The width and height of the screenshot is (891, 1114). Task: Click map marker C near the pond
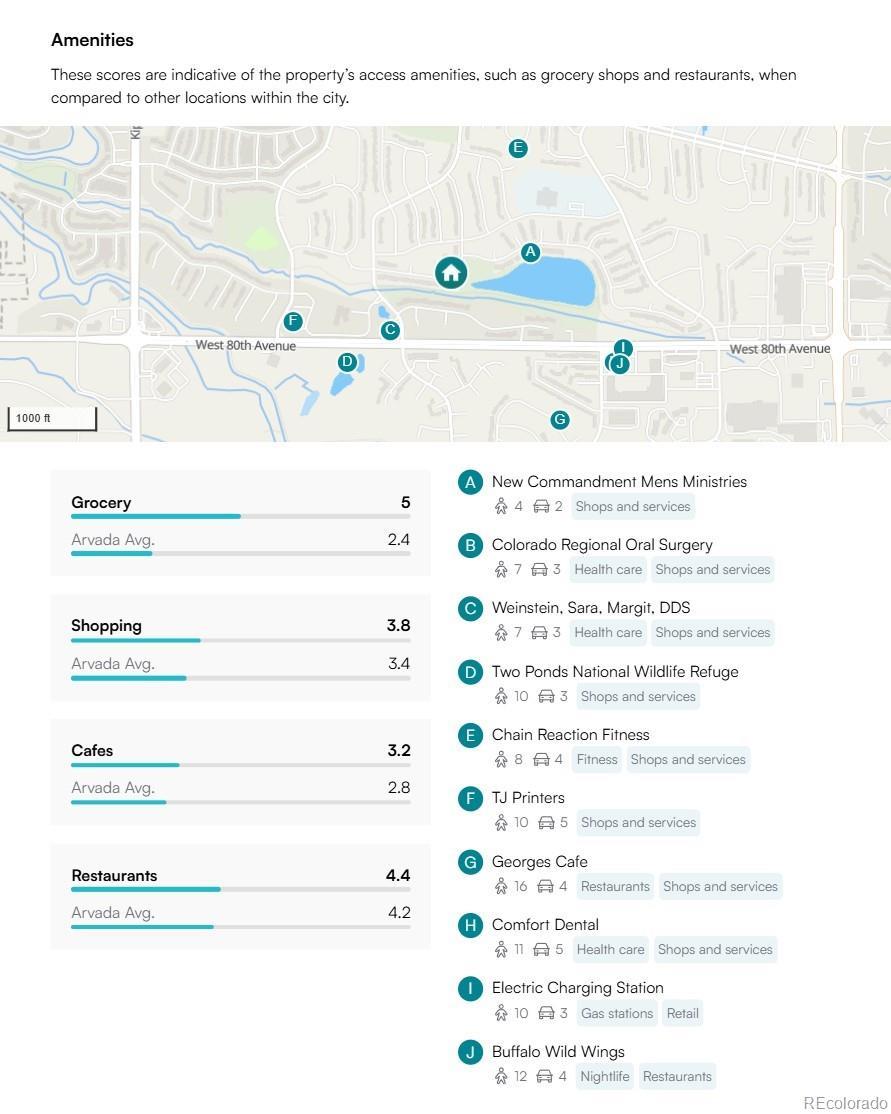pos(390,330)
